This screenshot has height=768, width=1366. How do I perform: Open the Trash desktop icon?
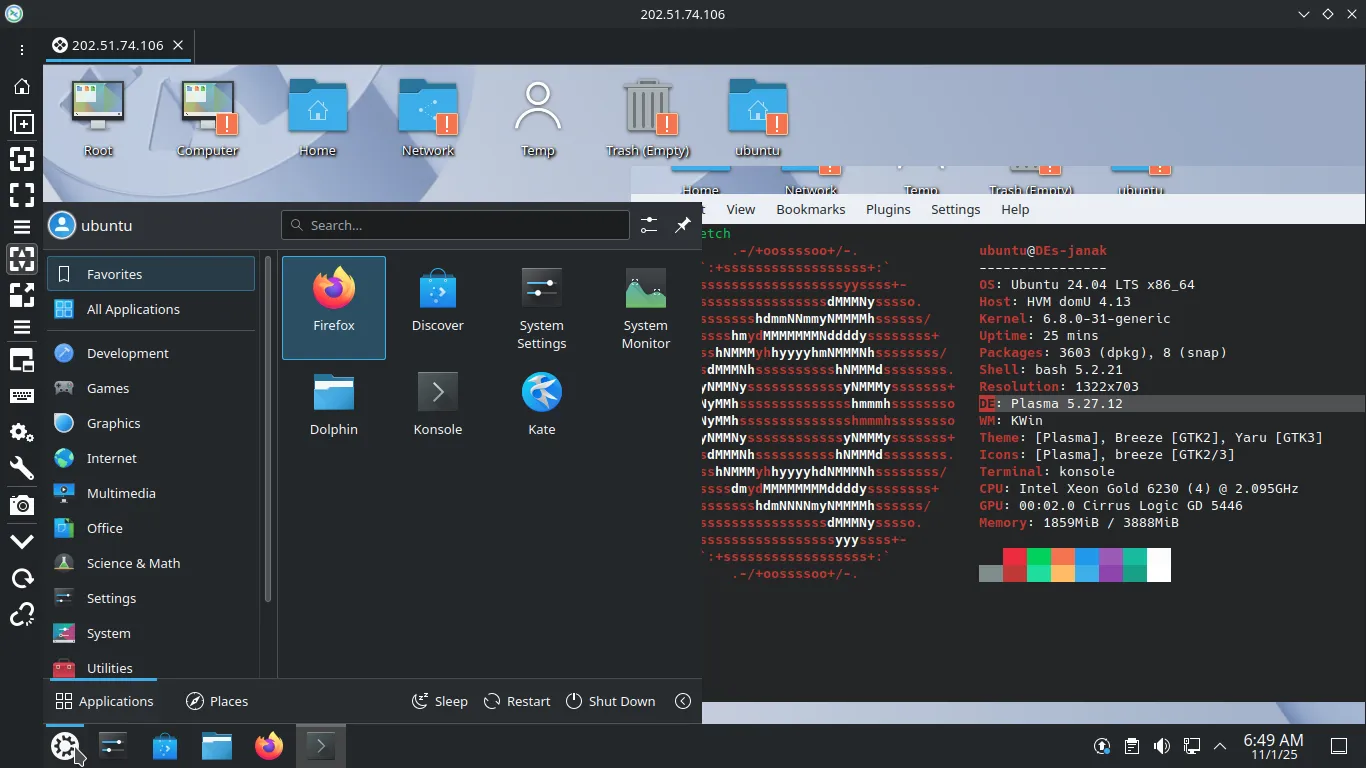coord(648,120)
